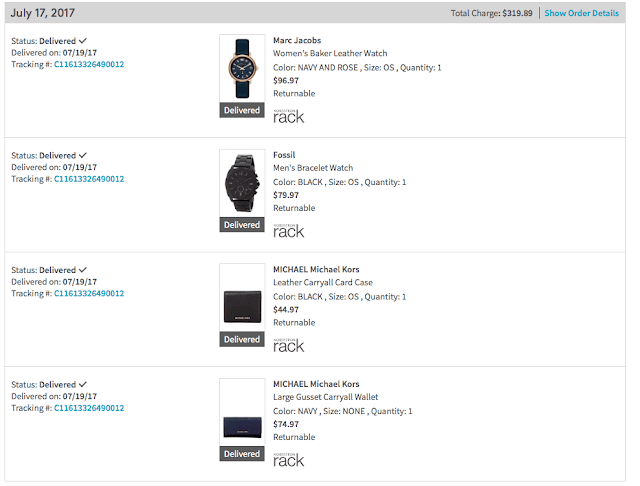Click Nordstrom Rack logo under Fossil item
Screen dimensions: 640x486
tap(289, 231)
